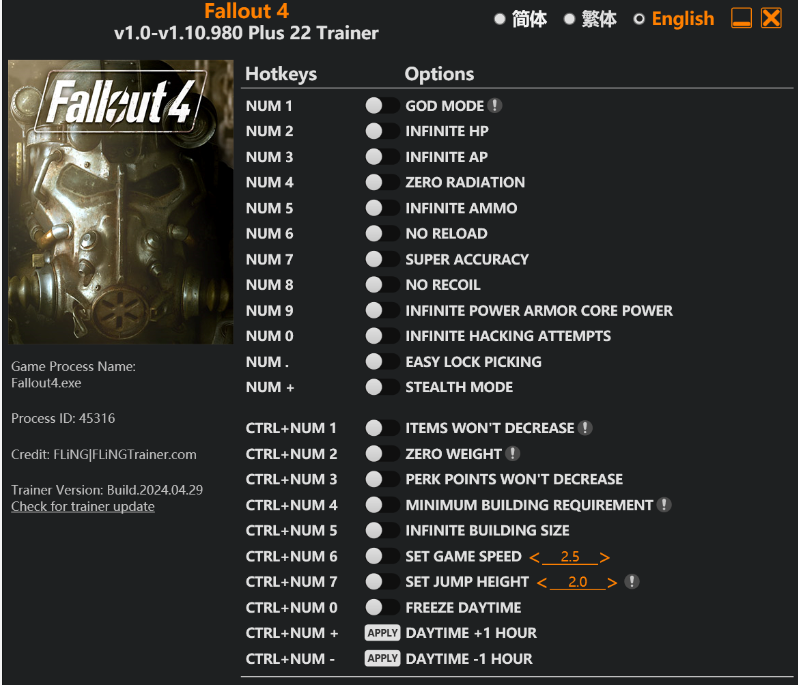Apply Daytime +1 Hour
Viewport: 798px width, 685px height.
pos(382,633)
